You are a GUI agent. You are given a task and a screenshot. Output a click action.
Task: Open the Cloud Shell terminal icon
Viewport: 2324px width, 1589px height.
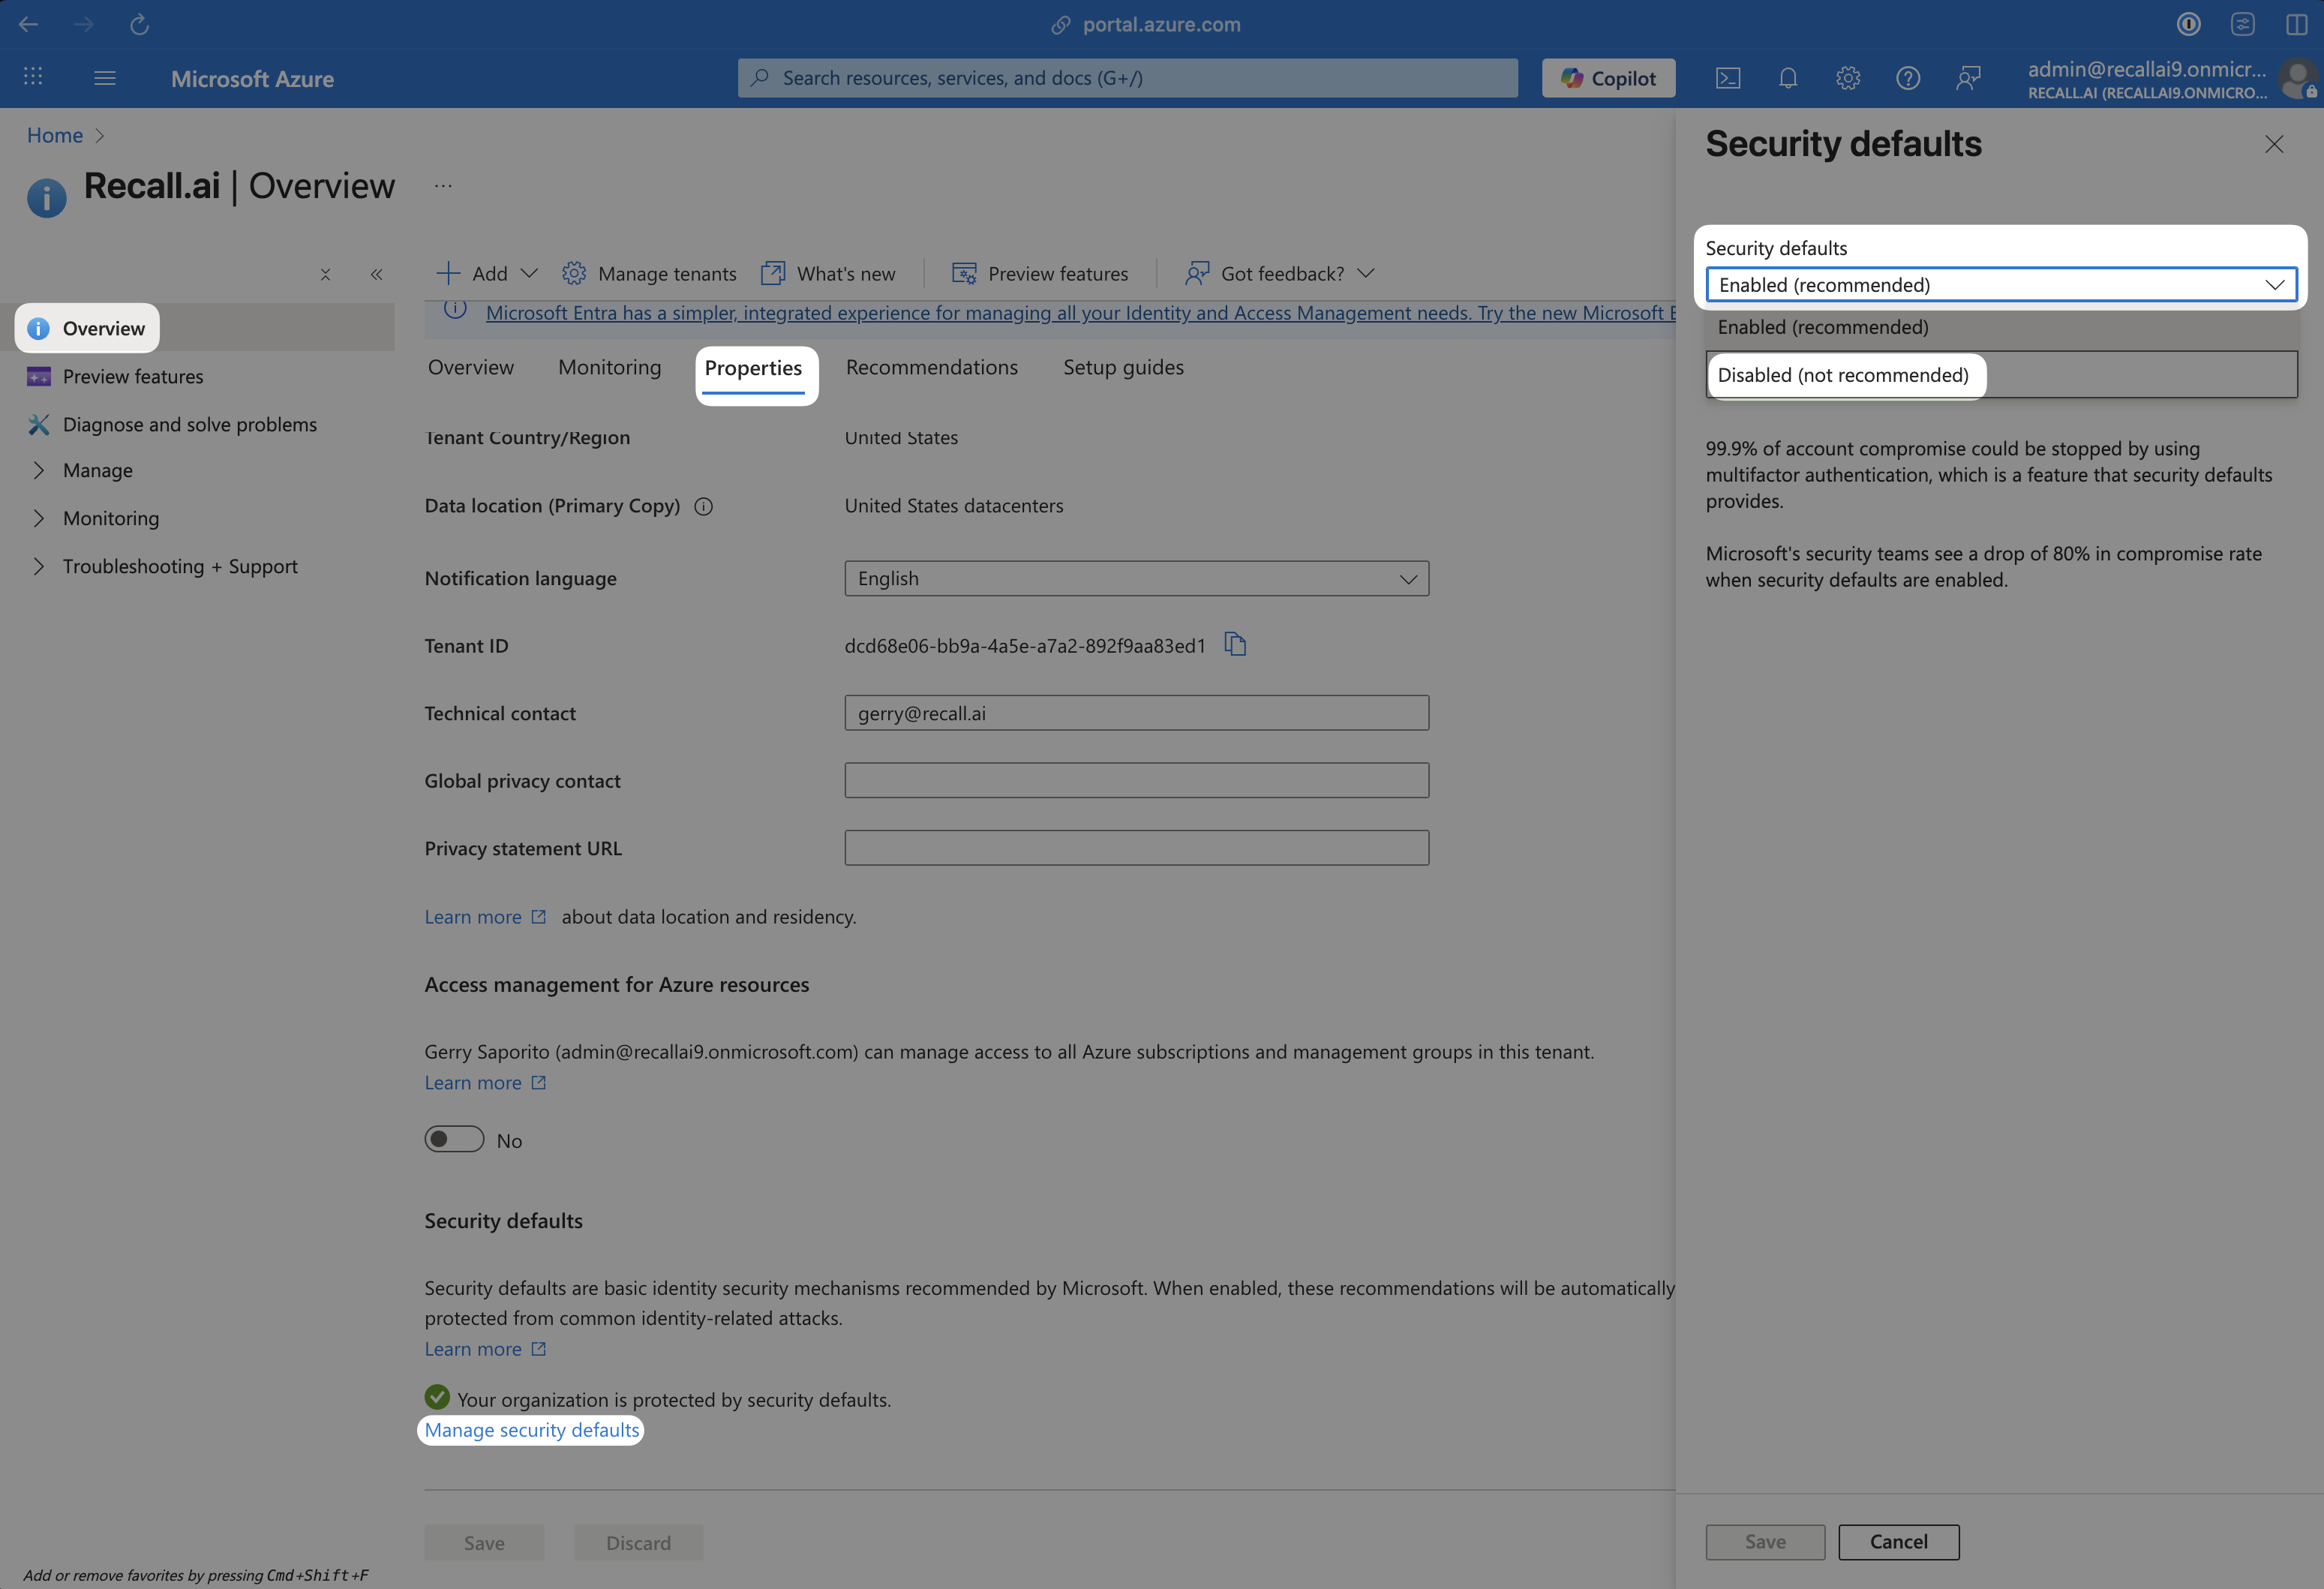coord(1727,78)
